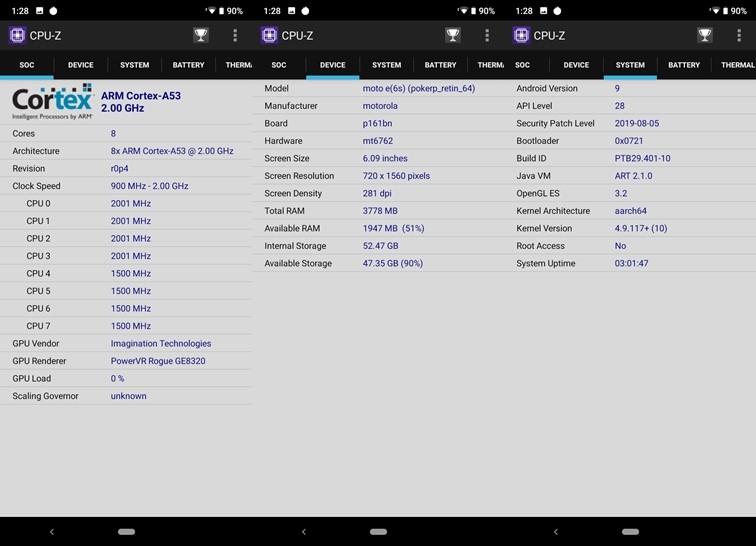Tap the back arrow in right screen navigation bar

click(x=556, y=532)
